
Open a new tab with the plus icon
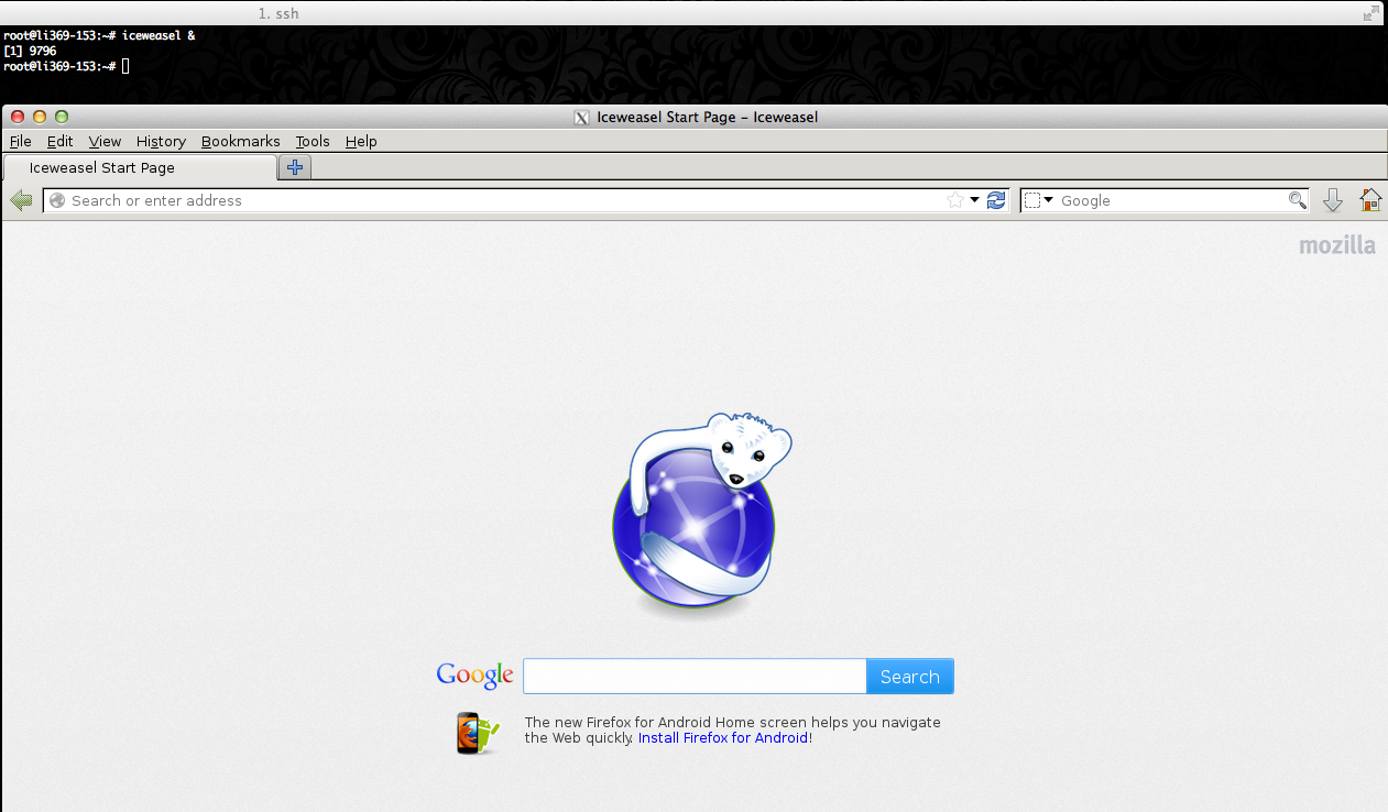(294, 167)
